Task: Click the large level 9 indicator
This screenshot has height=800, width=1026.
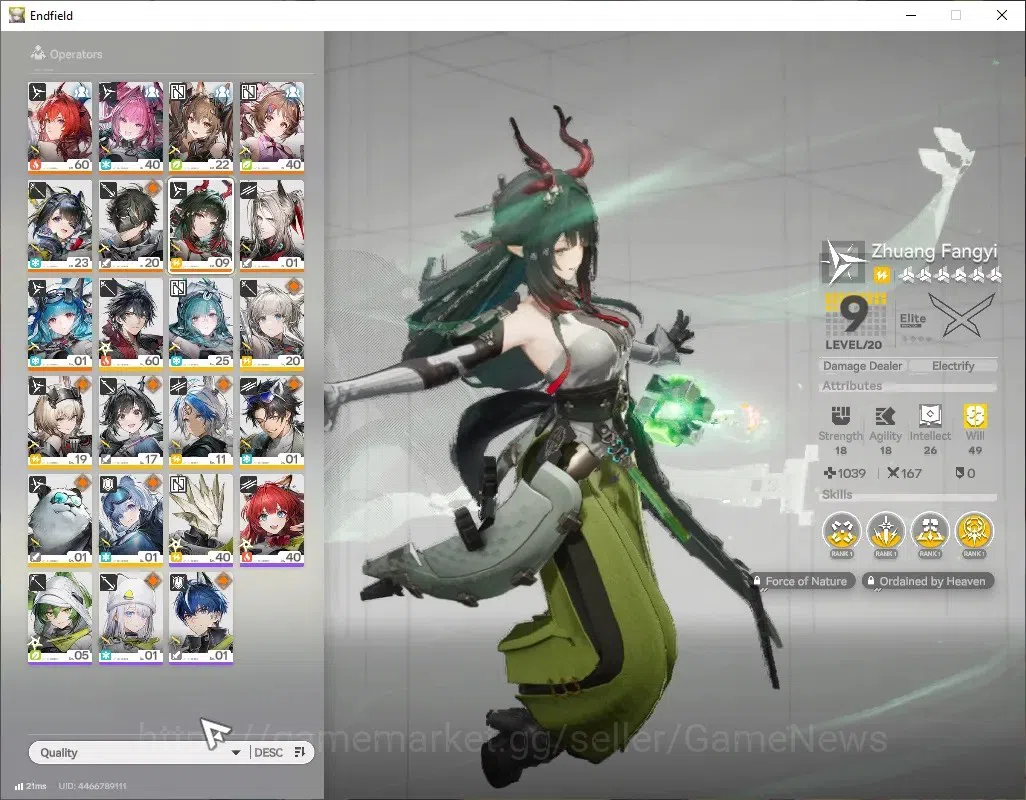Action: (x=853, y=315)
